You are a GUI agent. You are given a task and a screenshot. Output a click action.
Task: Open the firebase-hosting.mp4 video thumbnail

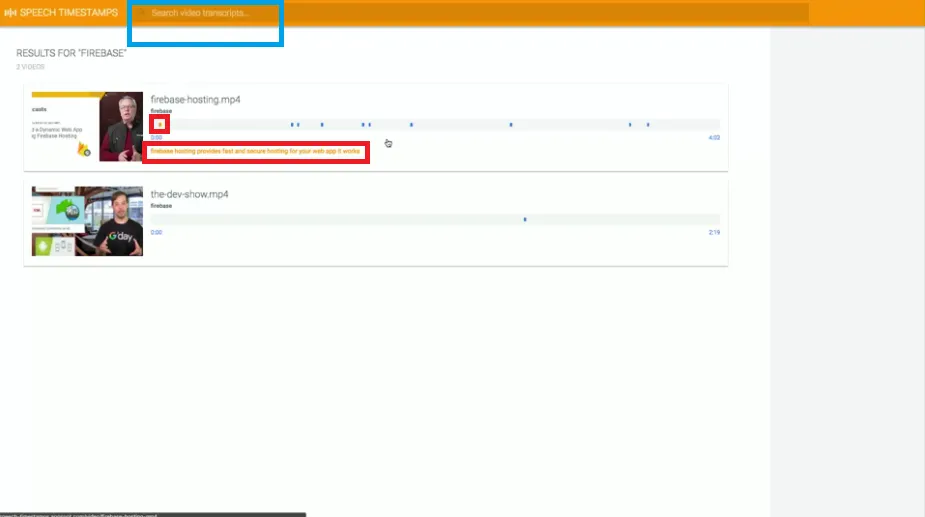(x=87, y=126)
